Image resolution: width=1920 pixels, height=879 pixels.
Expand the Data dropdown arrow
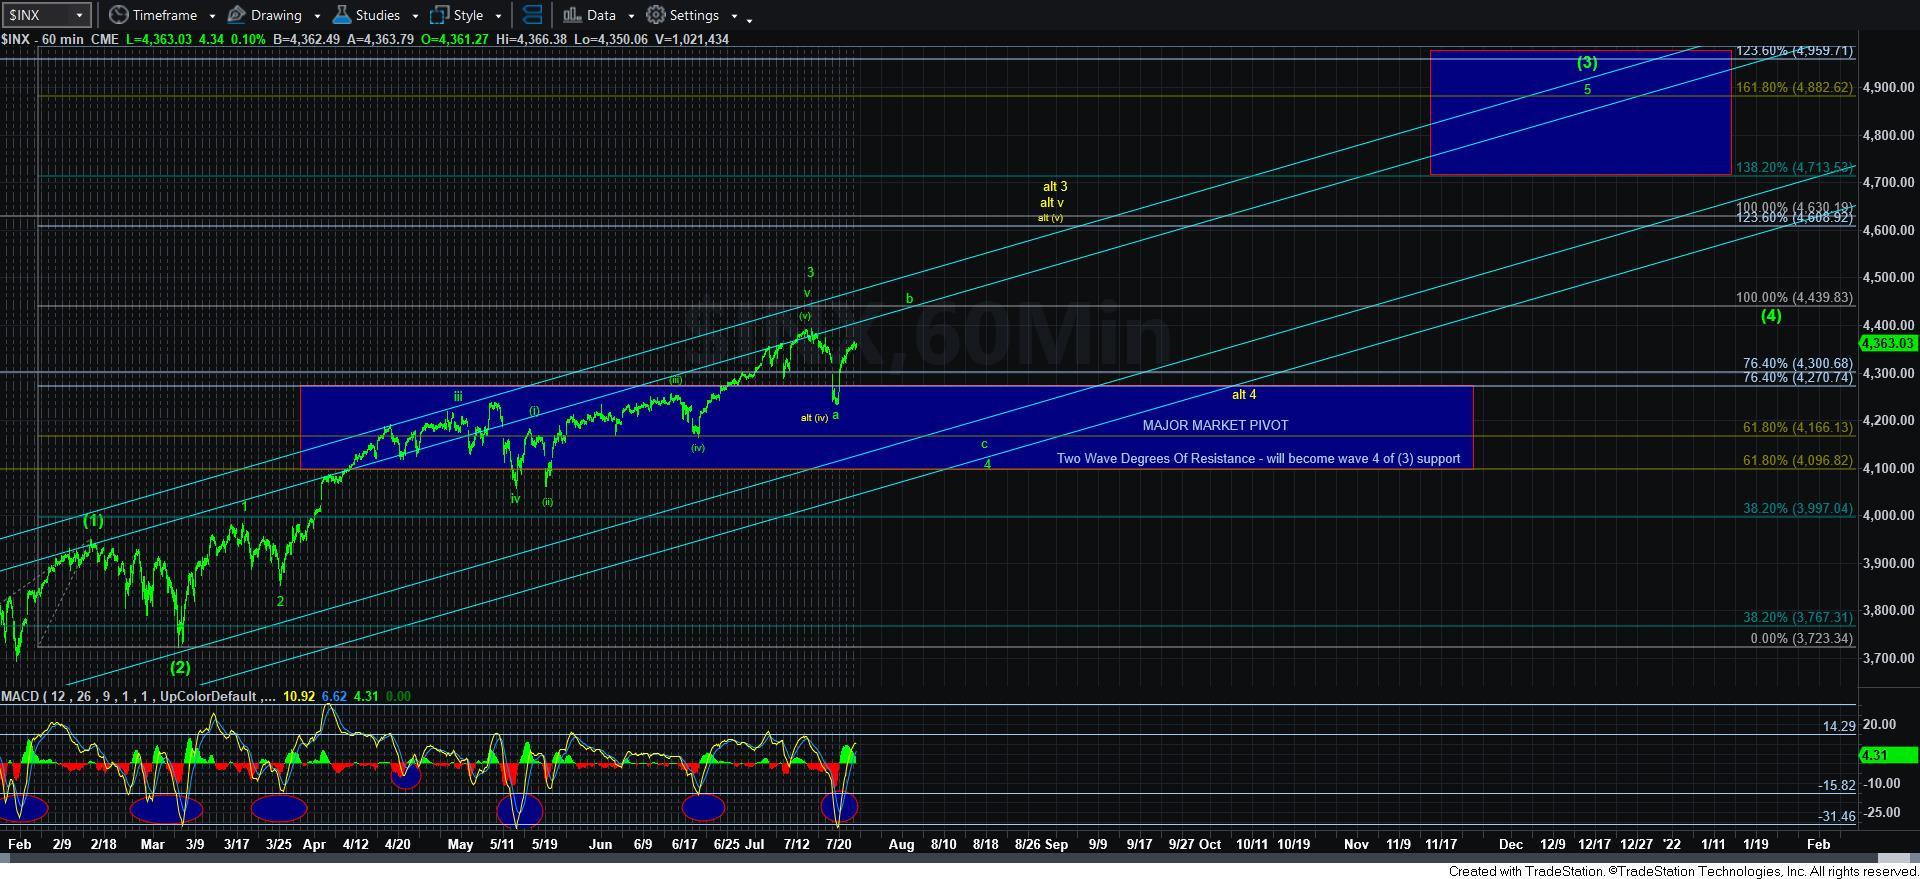pos(631,16)
